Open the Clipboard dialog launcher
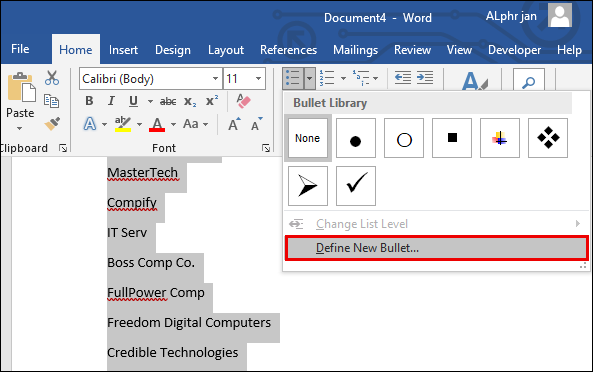 63,148
